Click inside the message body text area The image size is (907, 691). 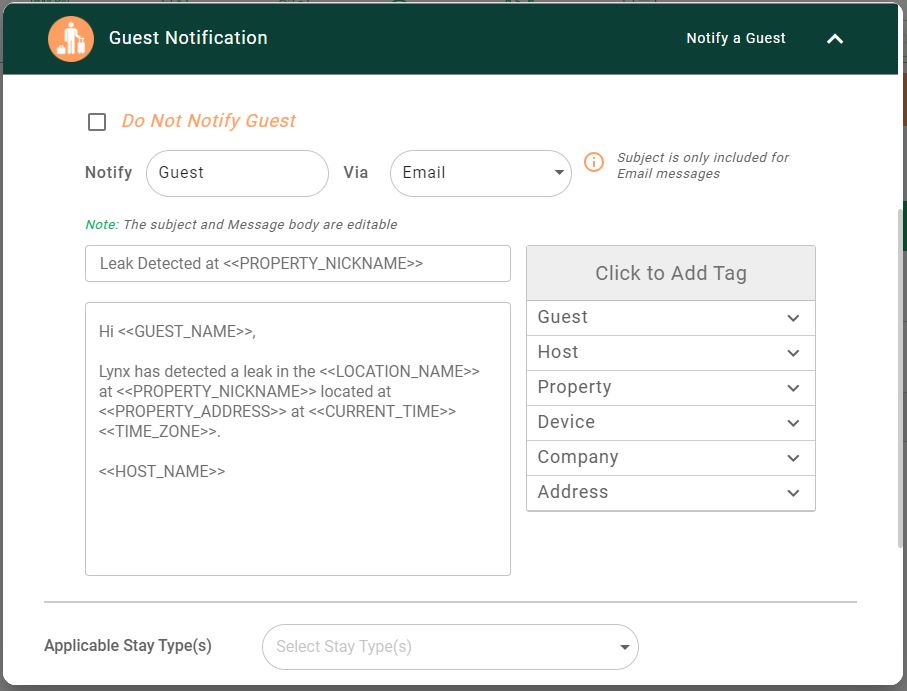coord(298,439)
